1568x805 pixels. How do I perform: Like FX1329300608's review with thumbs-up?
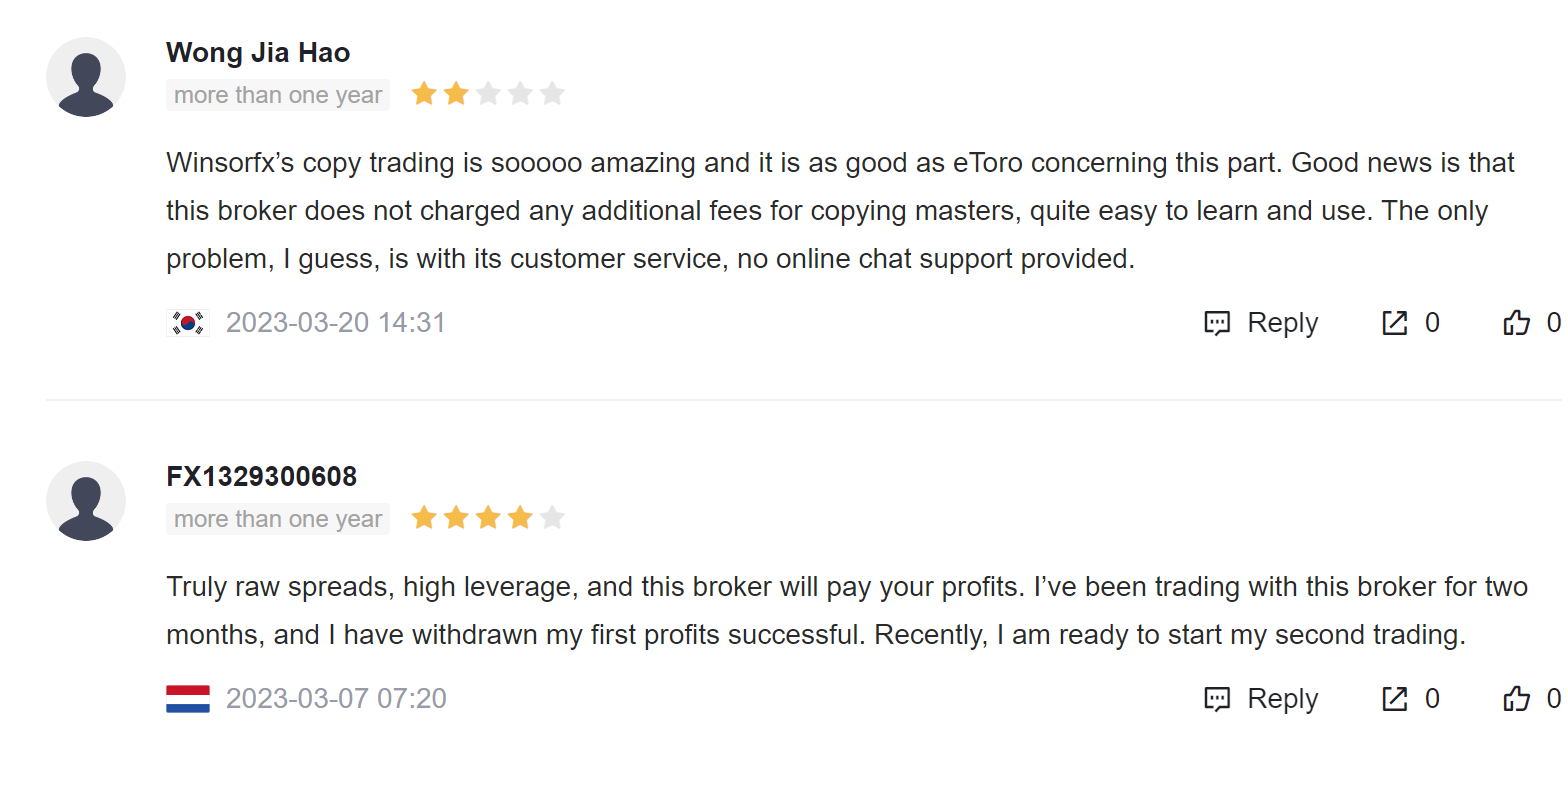coord(1516,699)
